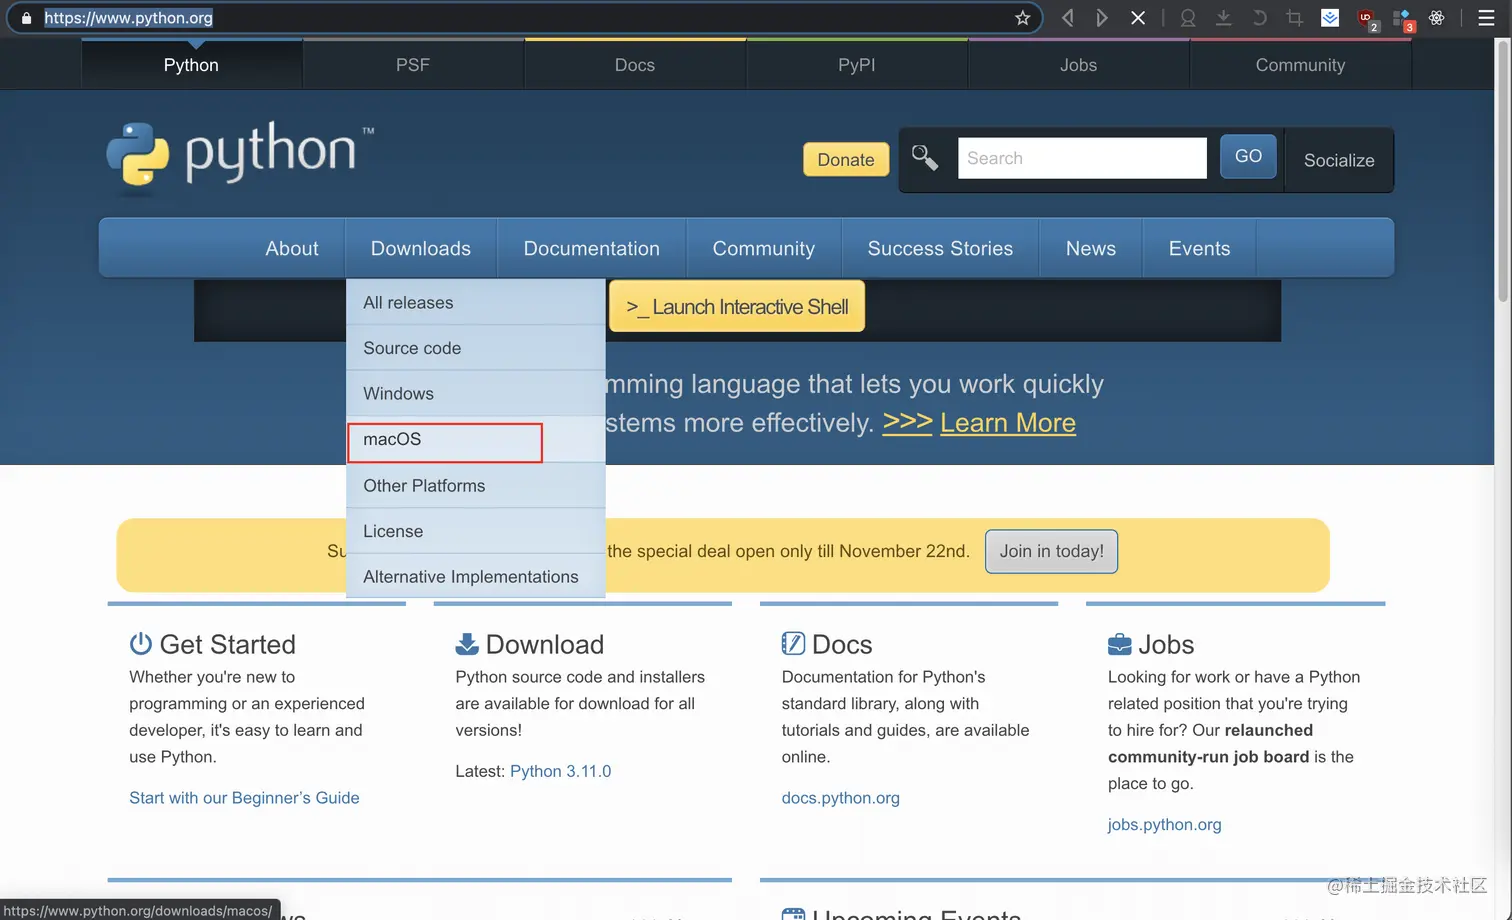This screenshot has height=920, width=1512.
Task: Open the News navigation menu
Action: point(1091,248)
